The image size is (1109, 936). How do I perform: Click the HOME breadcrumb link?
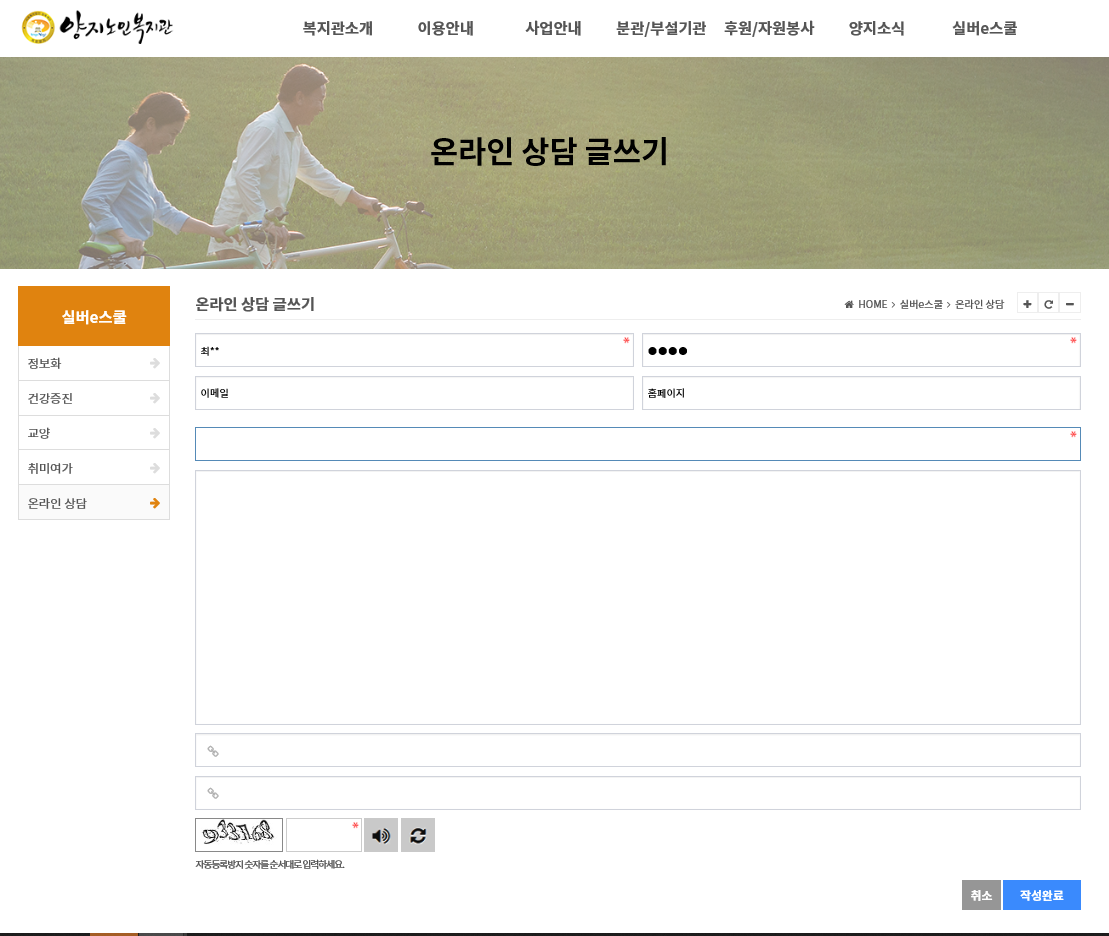872,304
